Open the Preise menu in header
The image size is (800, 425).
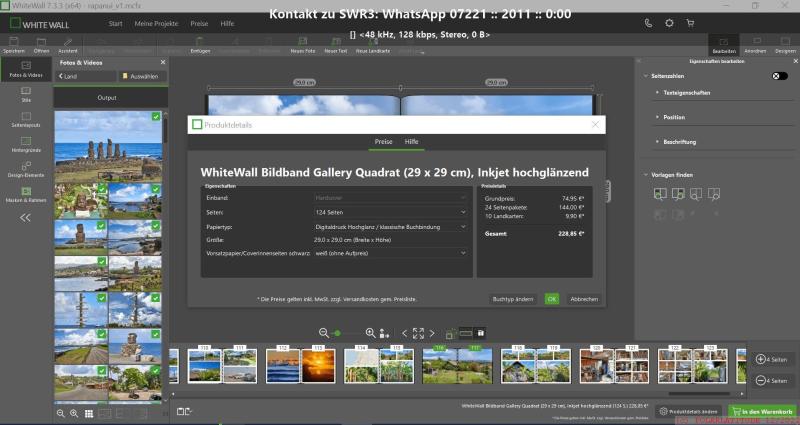(x=199, y=23)
